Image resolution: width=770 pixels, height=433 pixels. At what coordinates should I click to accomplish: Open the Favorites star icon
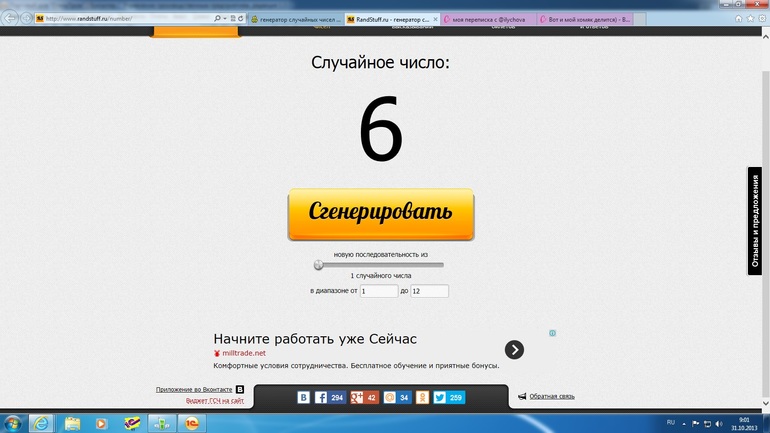pyautogui.click(x=750, y=18)
